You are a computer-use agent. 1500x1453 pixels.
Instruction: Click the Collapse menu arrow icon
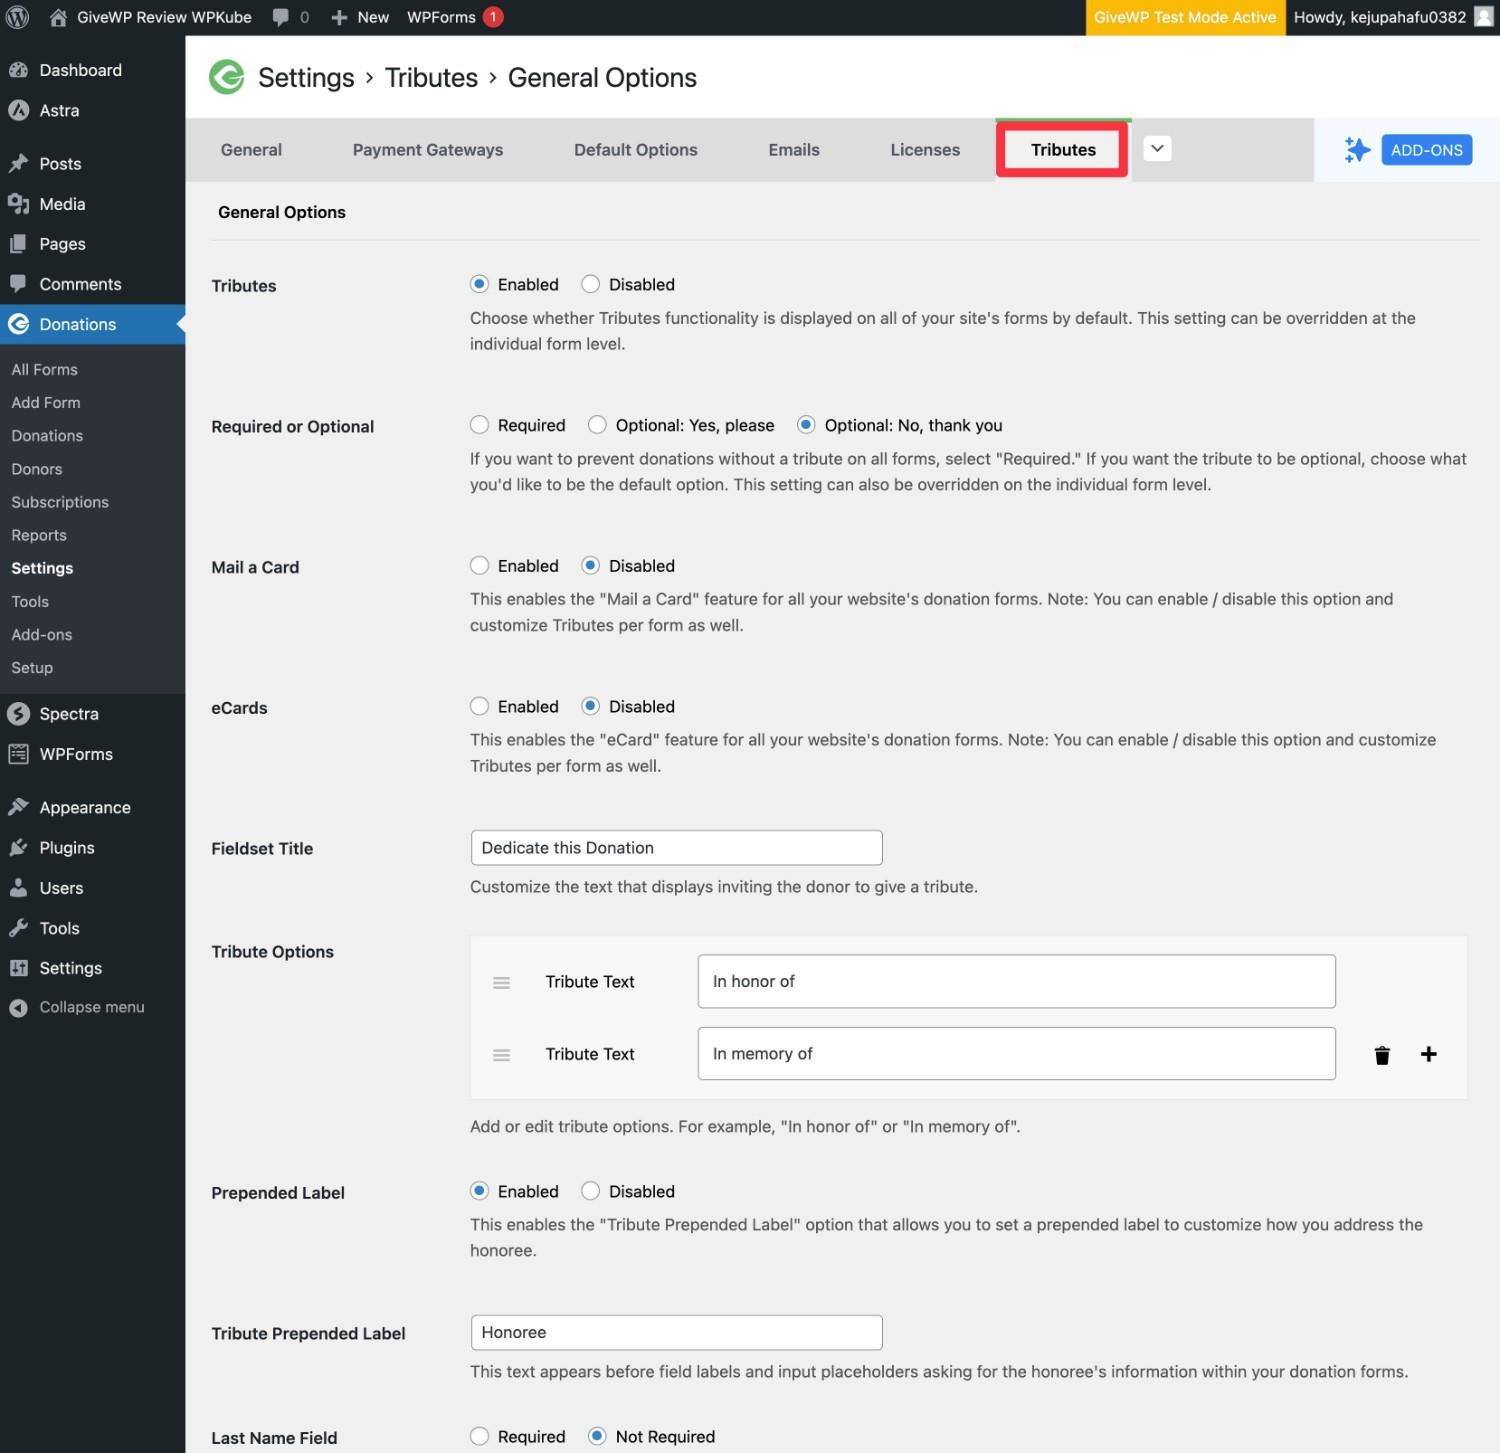(18, 1008)
